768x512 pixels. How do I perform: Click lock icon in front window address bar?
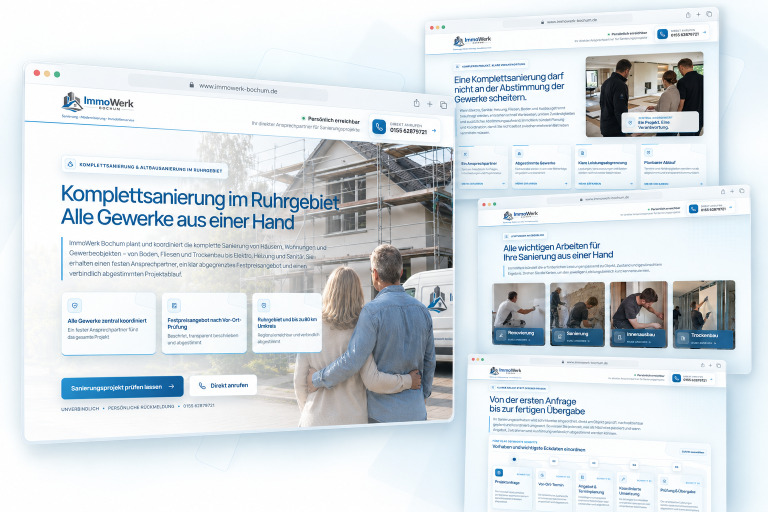[x=192, y=84]
